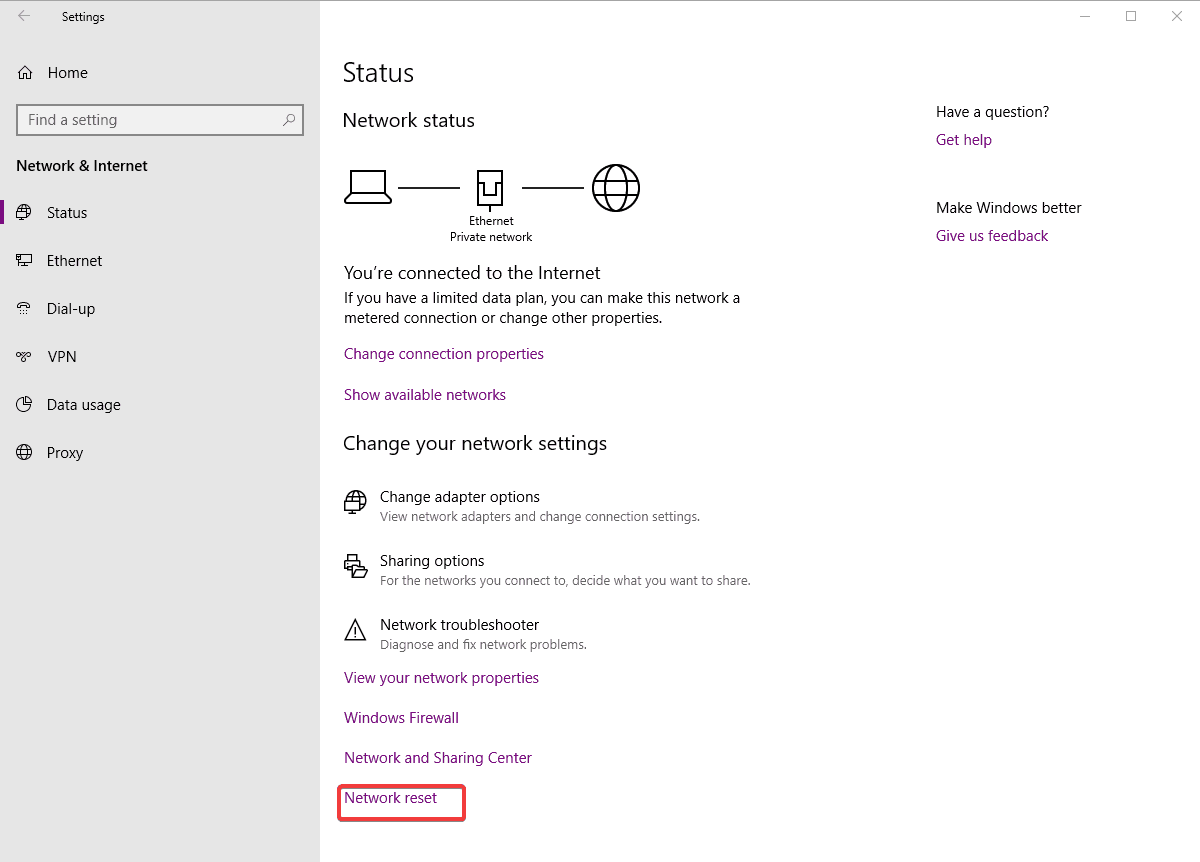
Task: Click the Status globe icon in the sidebar
Action: 24,212
